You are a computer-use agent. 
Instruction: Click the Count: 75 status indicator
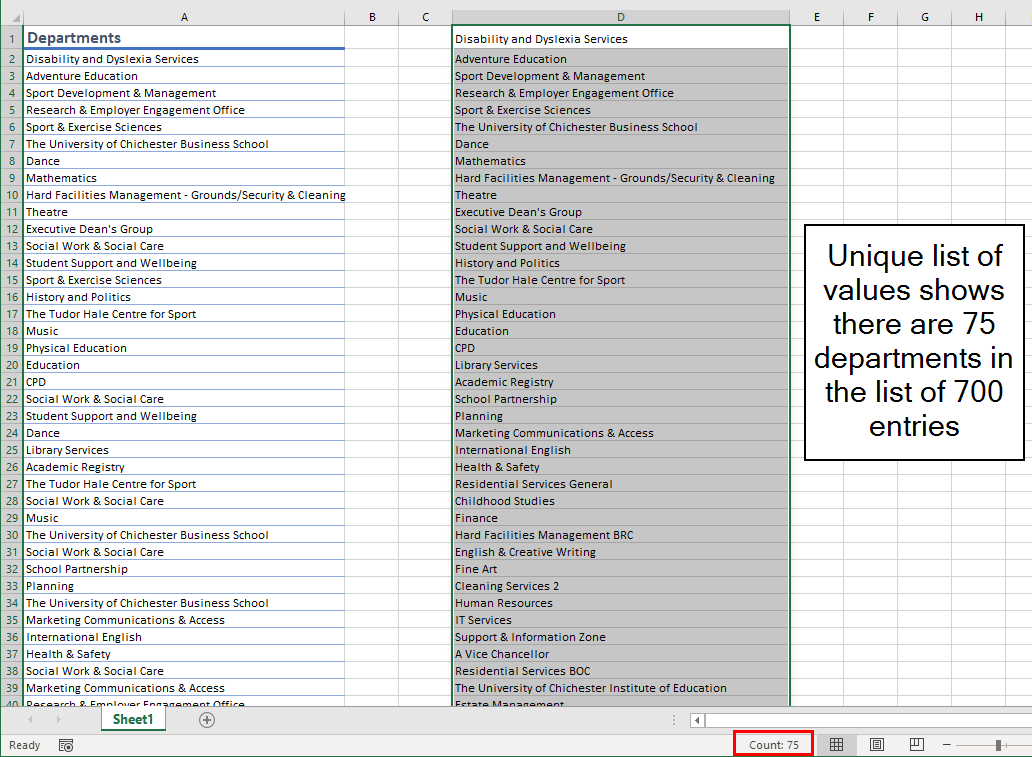click(772, 744)
